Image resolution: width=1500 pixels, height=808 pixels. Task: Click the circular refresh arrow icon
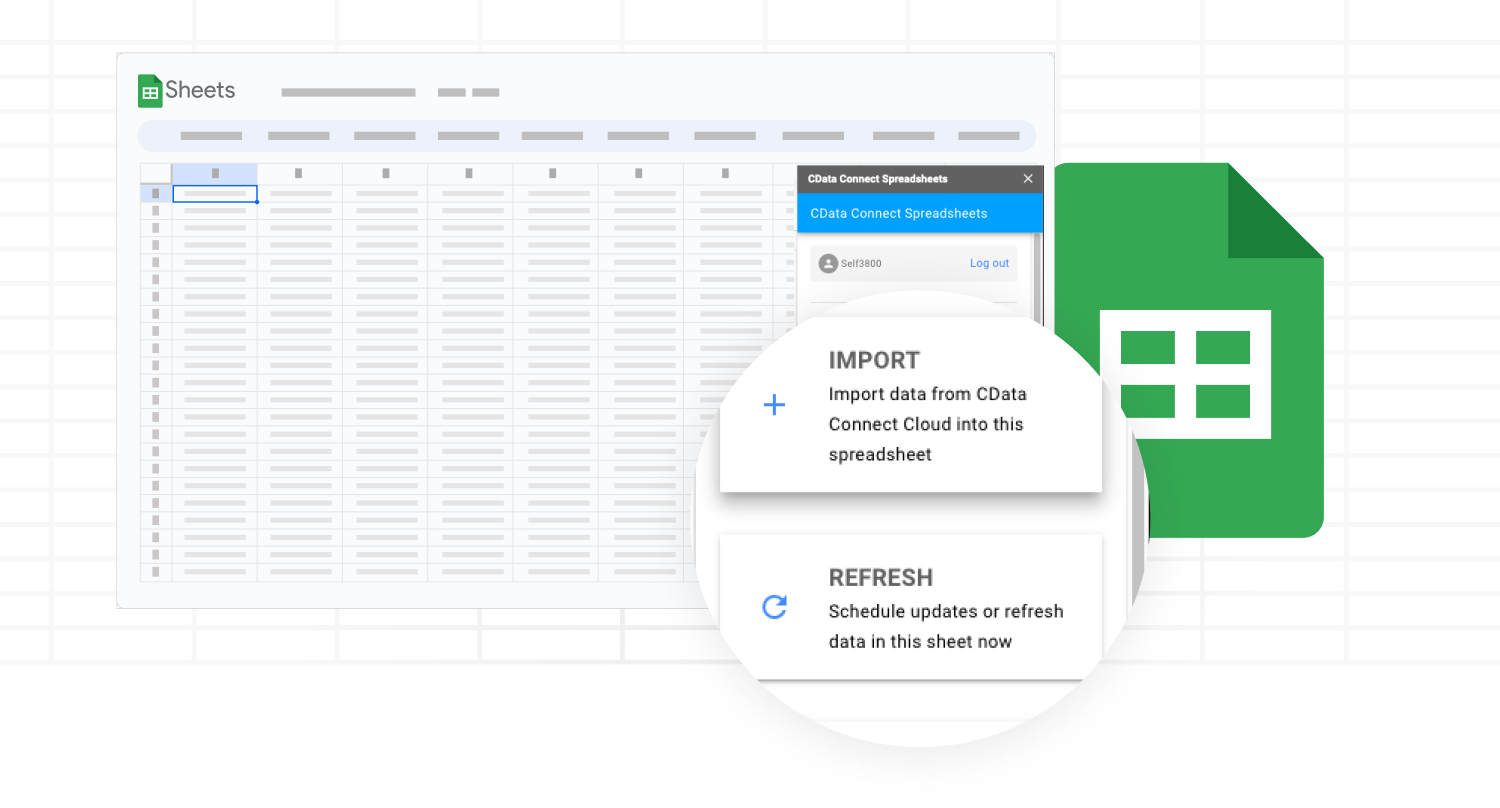[774, 608]
